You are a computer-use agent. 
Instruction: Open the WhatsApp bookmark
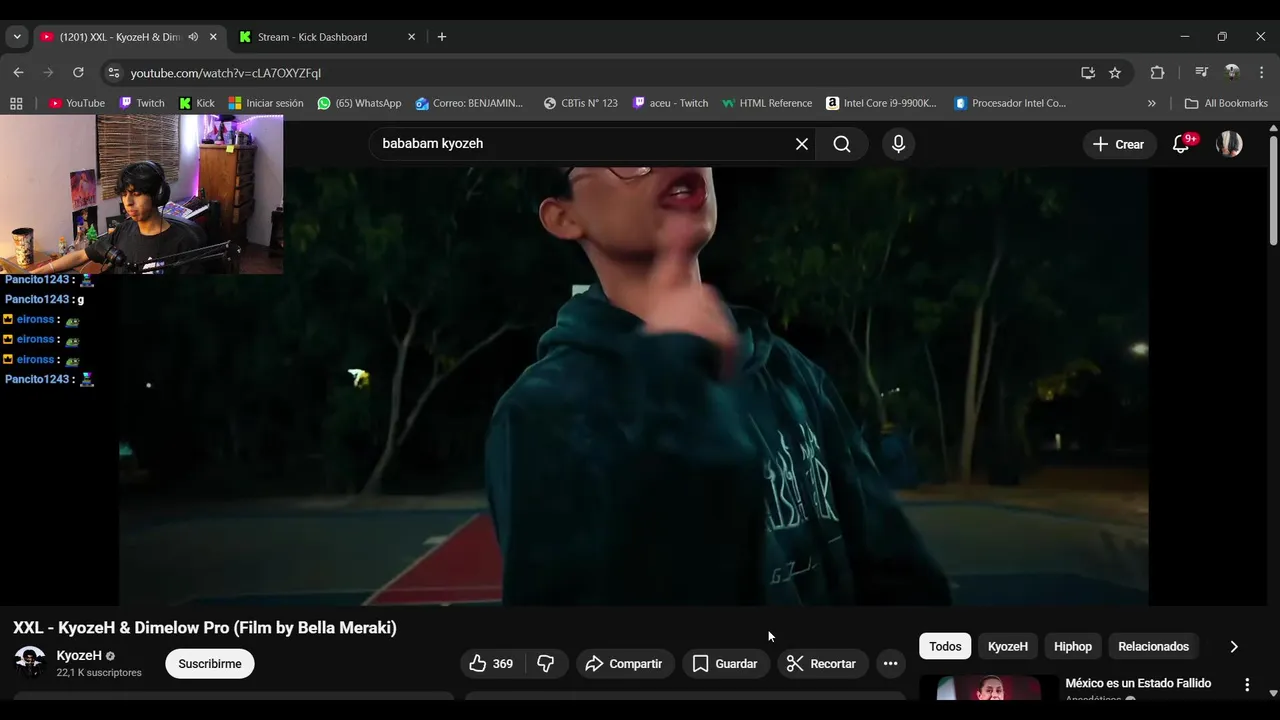pos(359,103)
